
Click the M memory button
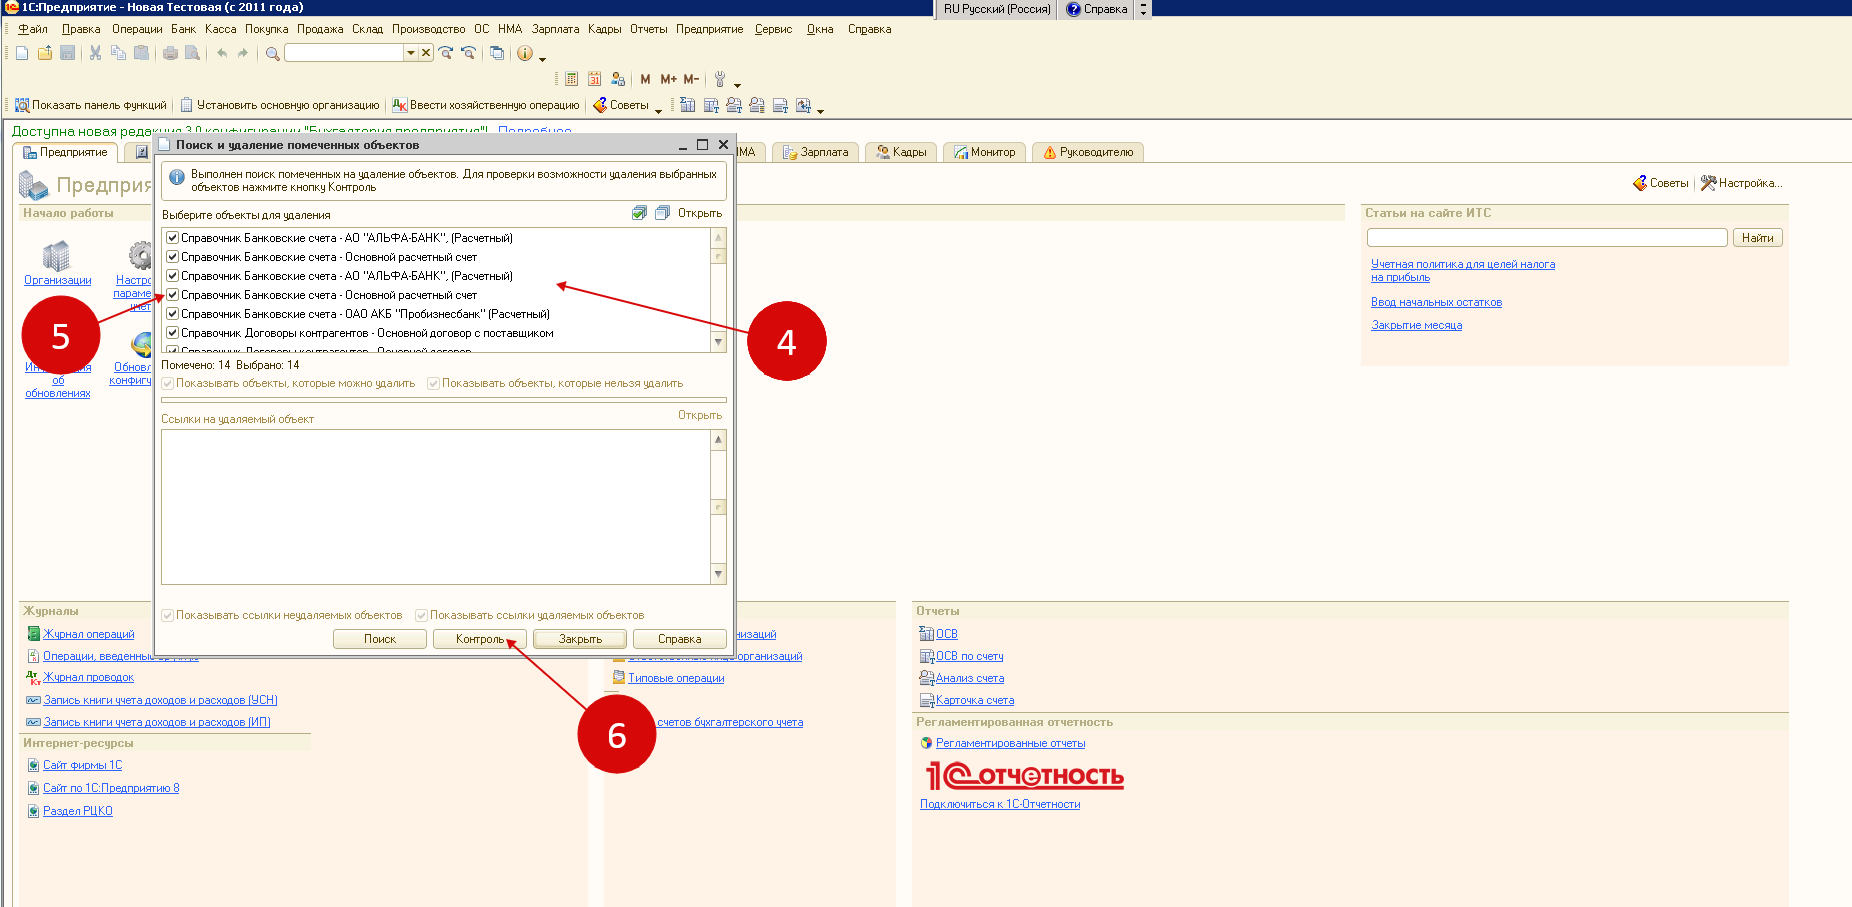click(645, 79)
